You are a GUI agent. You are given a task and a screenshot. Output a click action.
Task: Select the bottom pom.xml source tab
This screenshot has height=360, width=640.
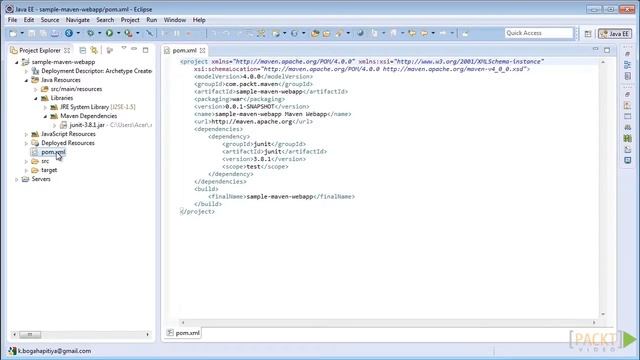[184, 333]
